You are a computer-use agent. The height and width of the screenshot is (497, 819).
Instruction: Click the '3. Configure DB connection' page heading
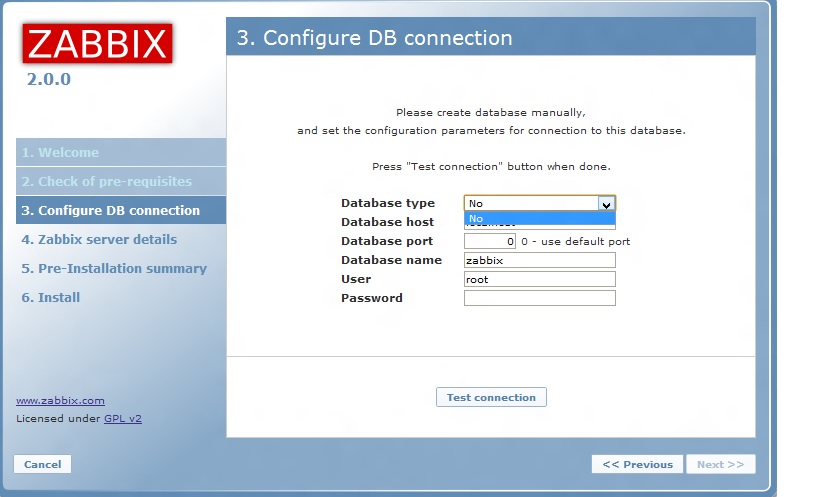pos(375,38)
